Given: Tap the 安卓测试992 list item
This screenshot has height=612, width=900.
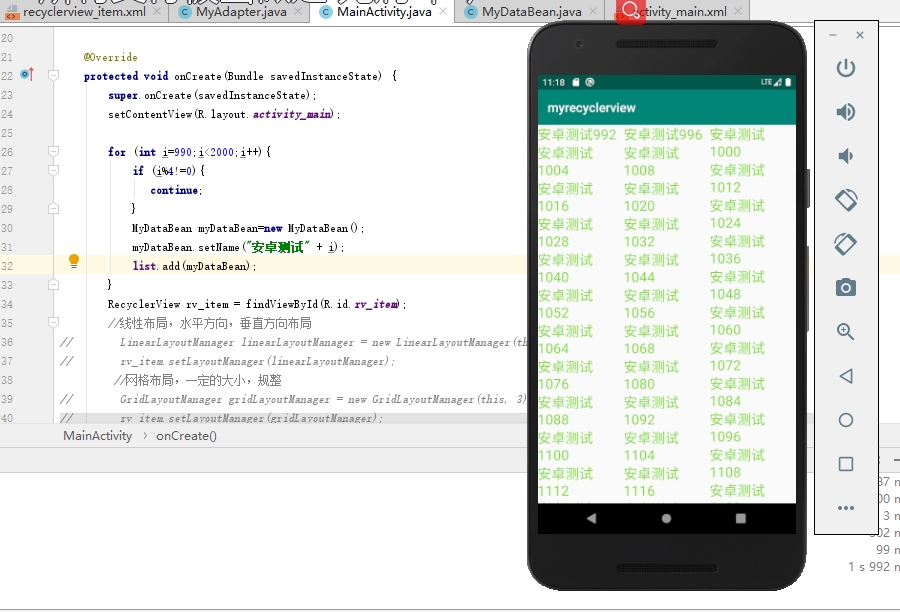Looking at the screenshot, I should 577,135.
